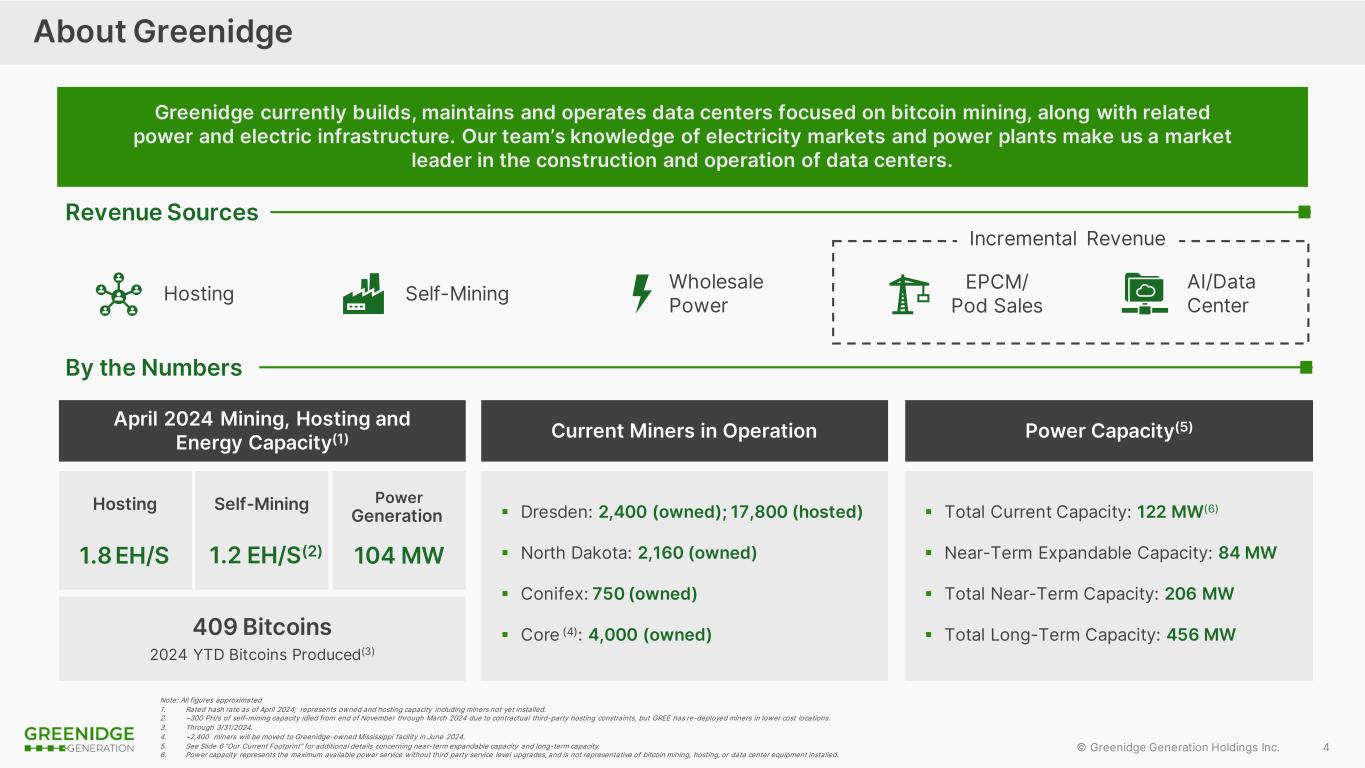Click footnote 1 about rated hash rate

(x=353, y=709)
